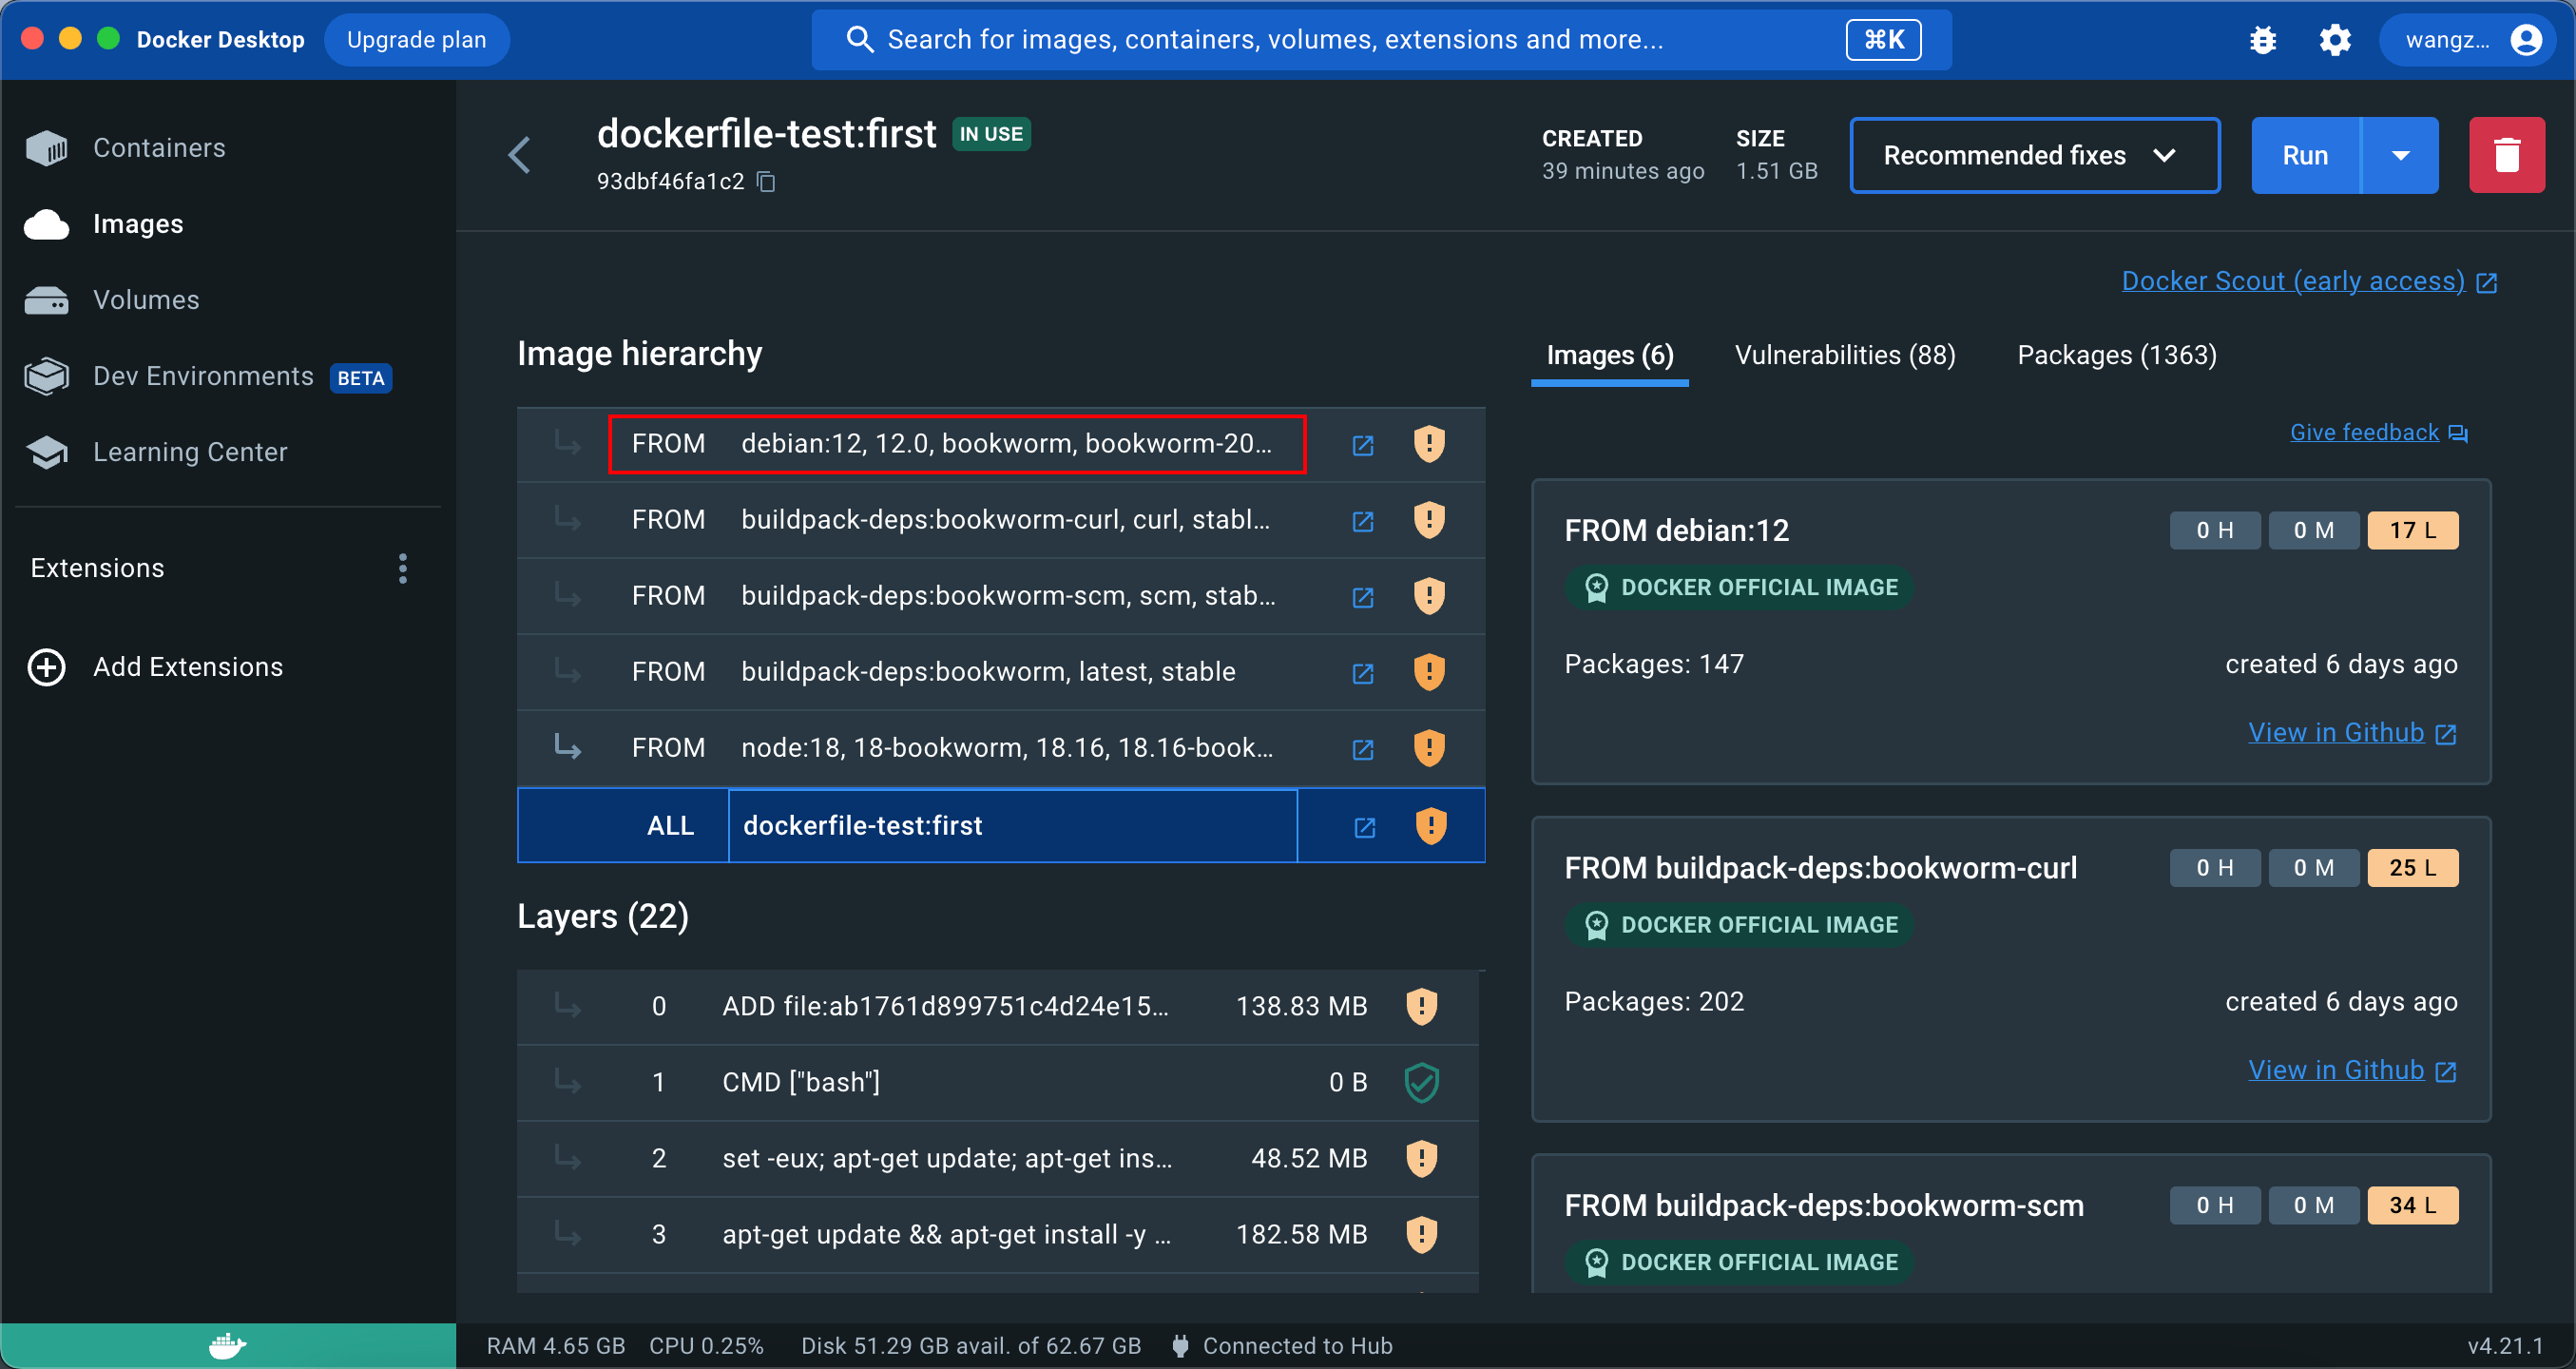
Task: Copy image ID 93dbf46fa1c2 via copy icon
Action: [766, 181]
